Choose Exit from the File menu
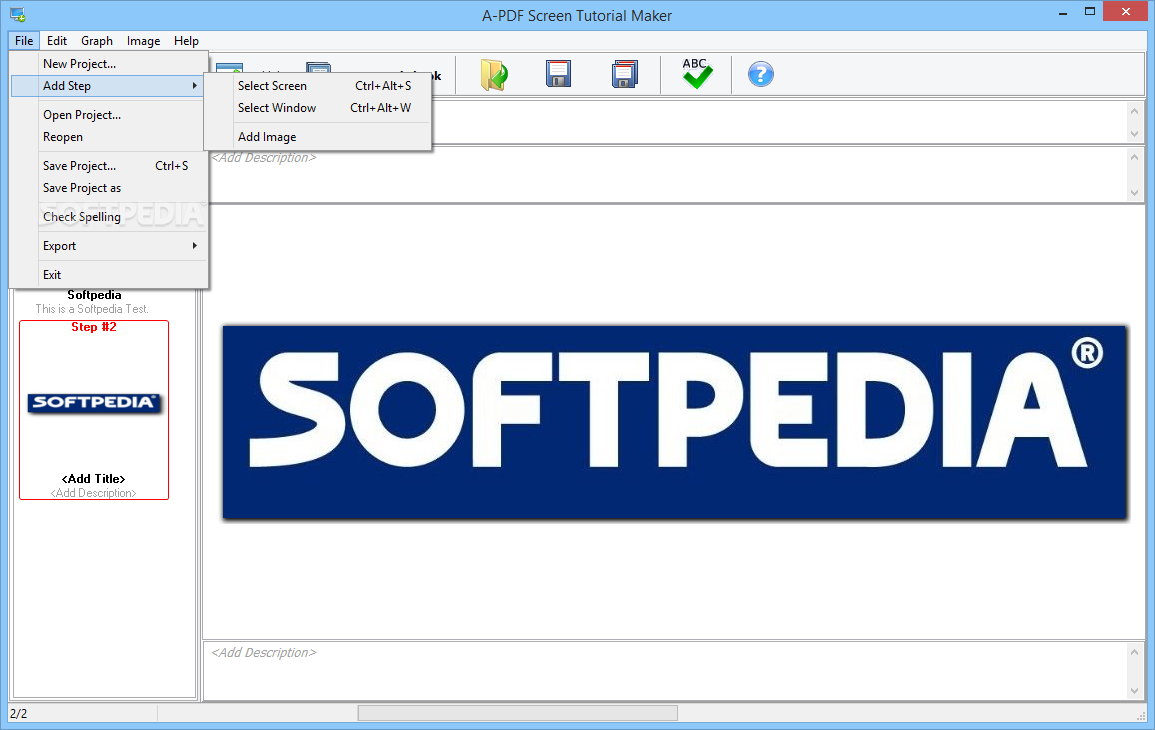Viewport: 1155px width, 730px height. point(108,275)
